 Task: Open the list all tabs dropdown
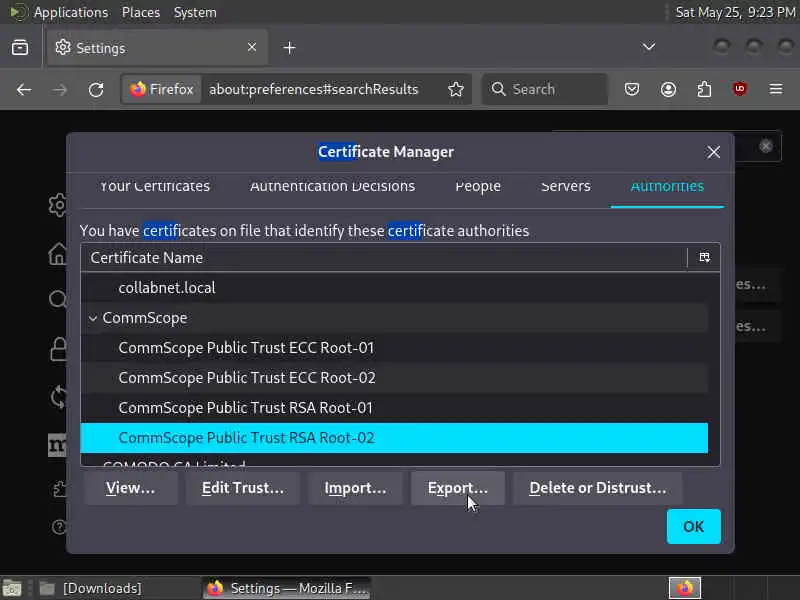[x=648, y=47]
